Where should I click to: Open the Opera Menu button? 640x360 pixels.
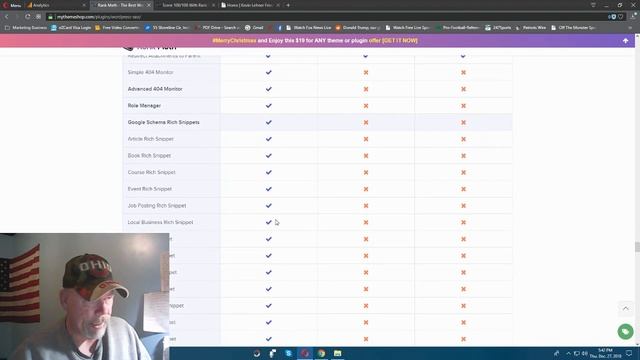tap(11, 5)
